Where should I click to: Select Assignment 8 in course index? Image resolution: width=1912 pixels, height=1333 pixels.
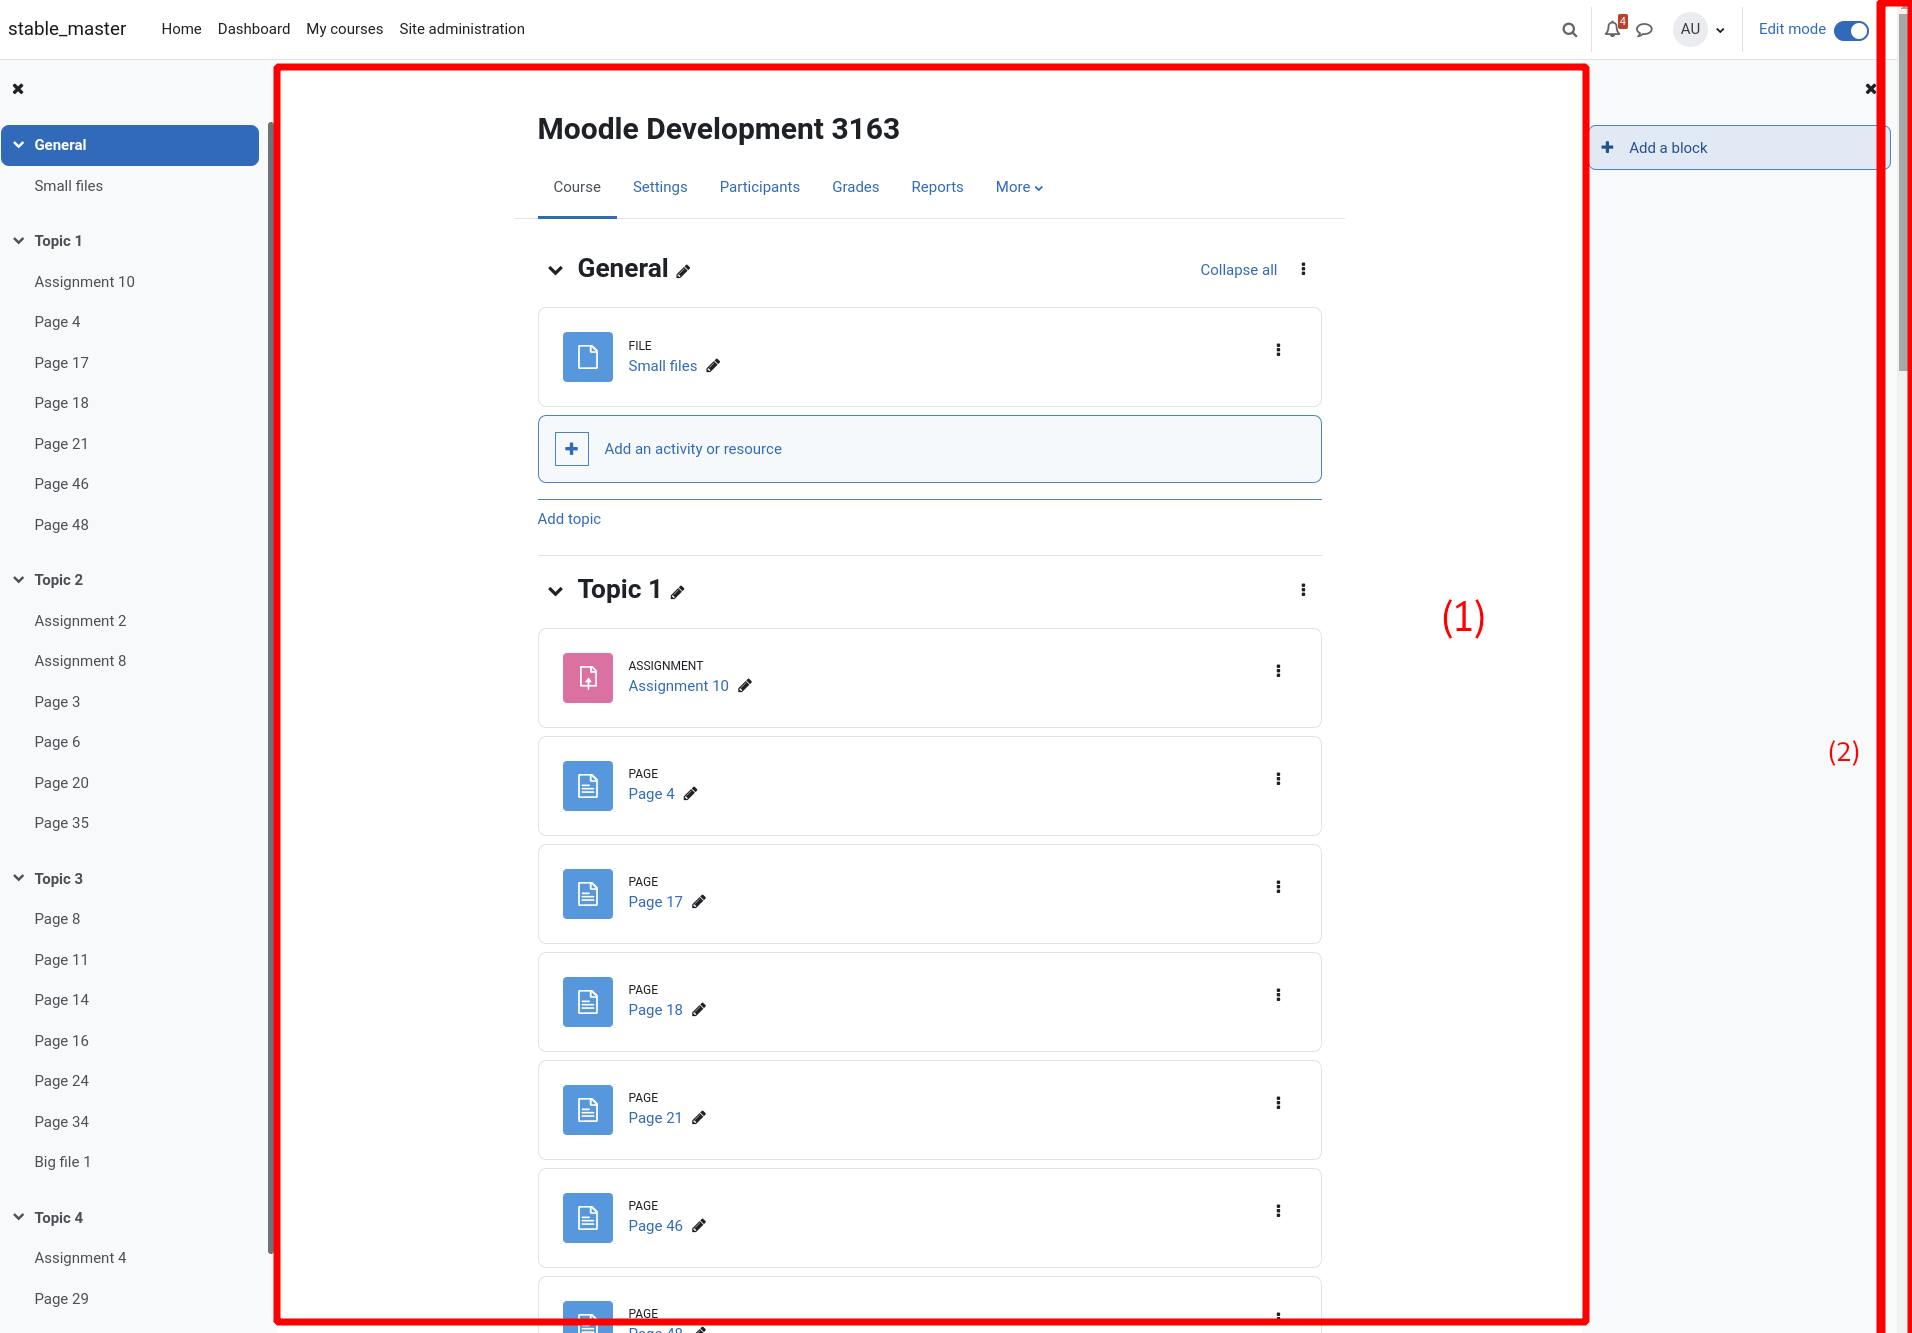(81, 661)
